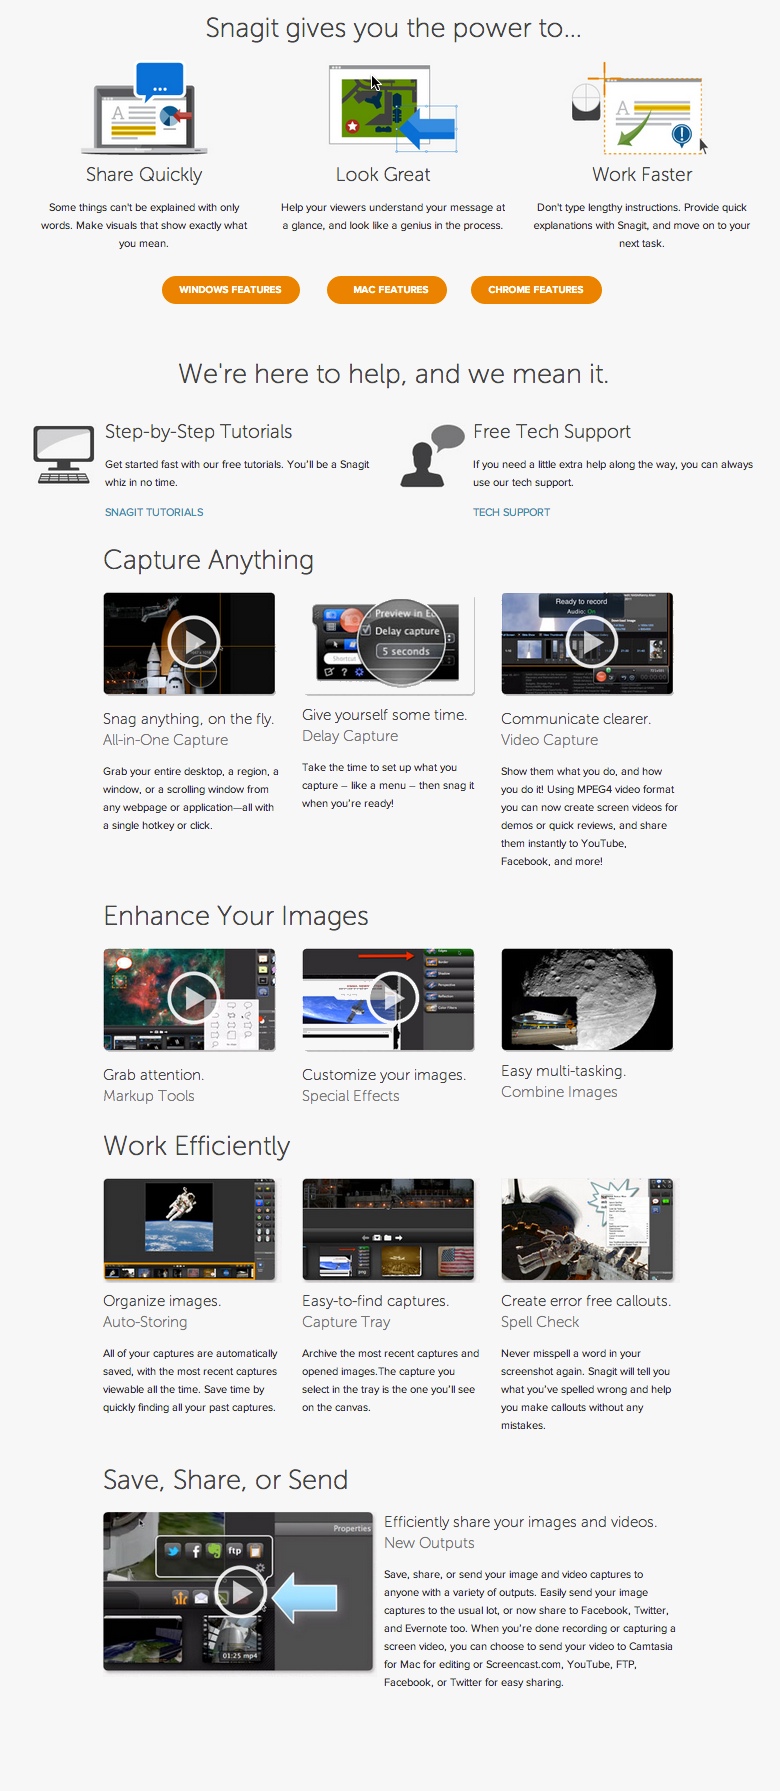The height and width of the screenshot is (1791, 780).
Task: Click 'Give yourself some time.' text
Action: [x=384, y=715]
